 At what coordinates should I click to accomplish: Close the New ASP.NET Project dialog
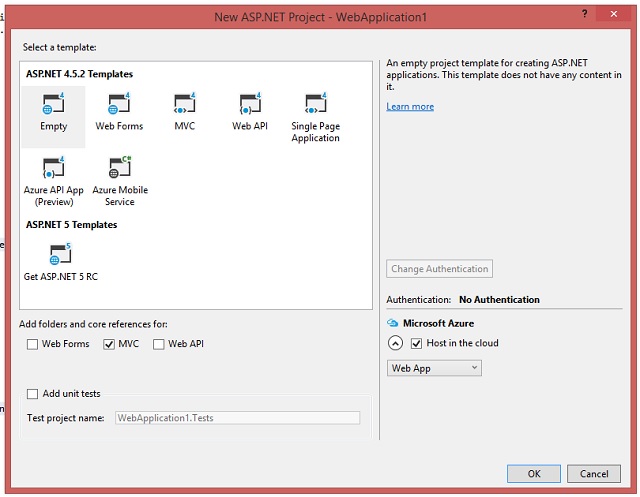point(613,14)
